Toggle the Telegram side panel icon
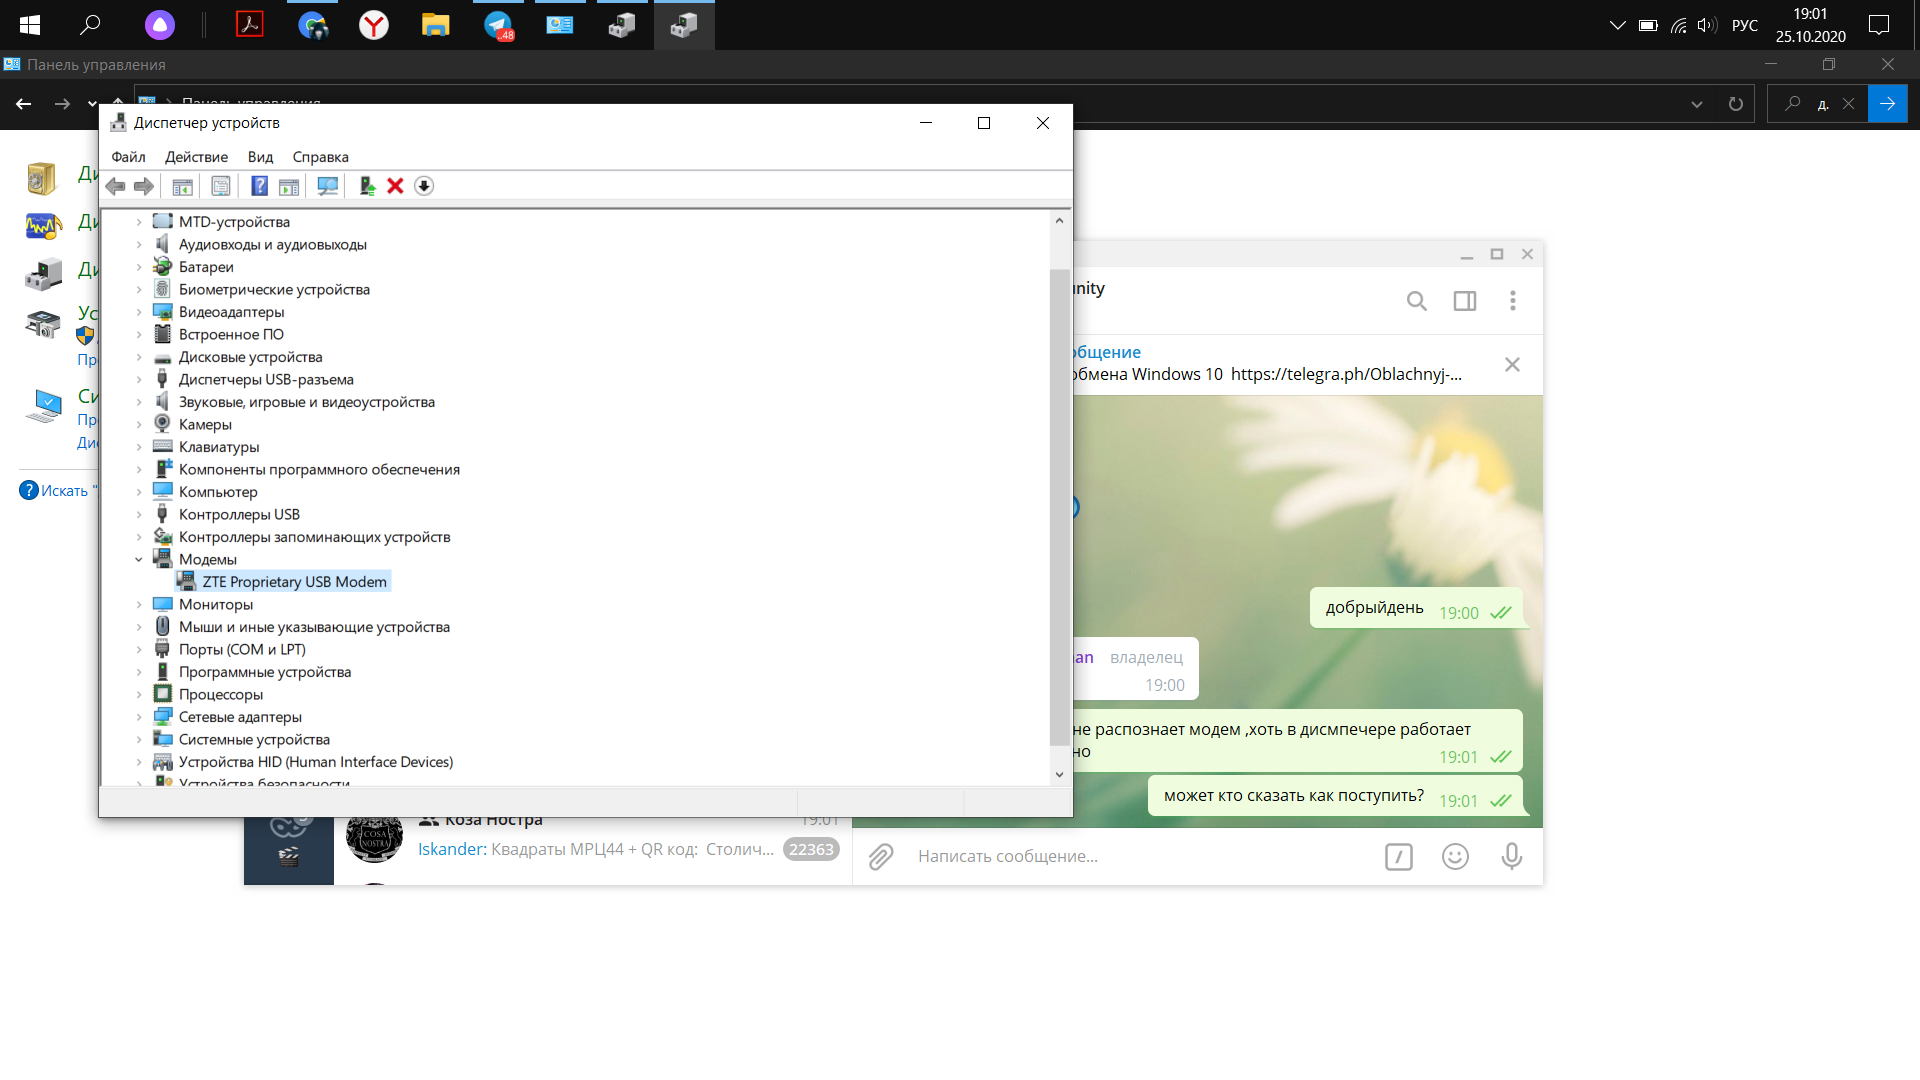 (1465, 301)
